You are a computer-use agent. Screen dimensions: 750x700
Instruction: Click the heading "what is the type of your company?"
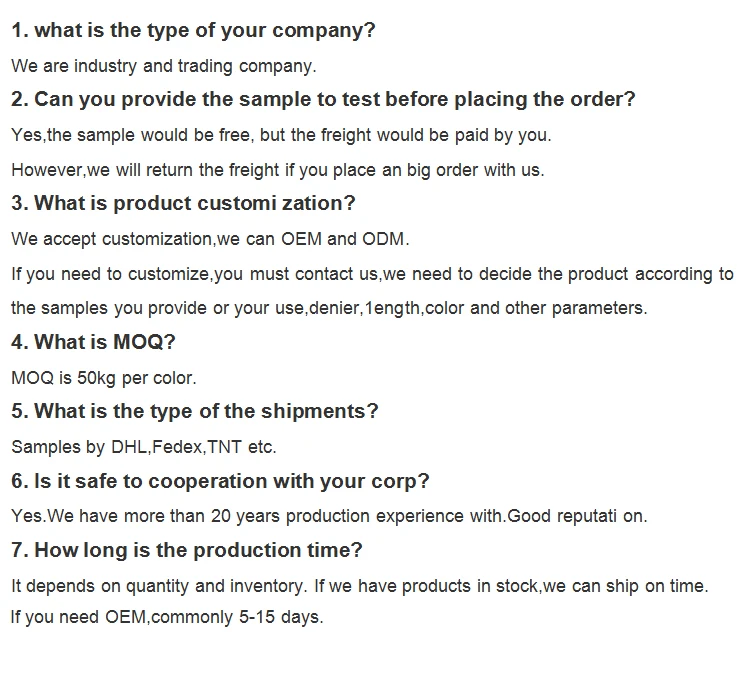(x=193, y=30)
